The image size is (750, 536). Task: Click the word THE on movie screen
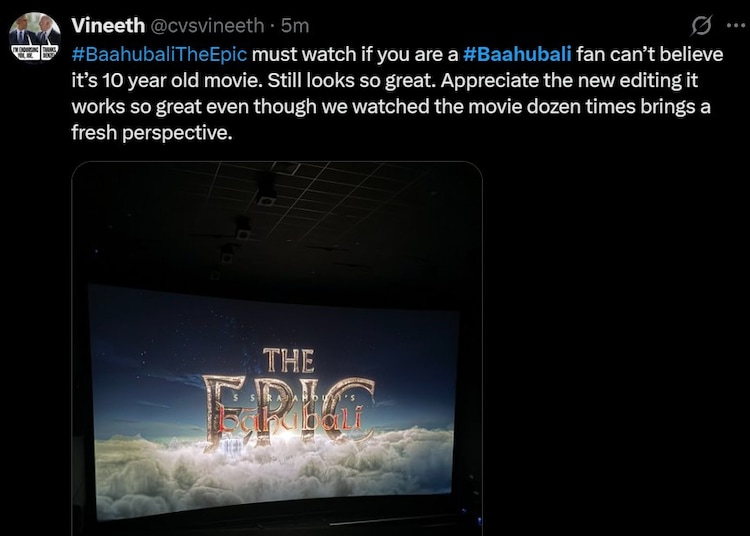[288, 360]
